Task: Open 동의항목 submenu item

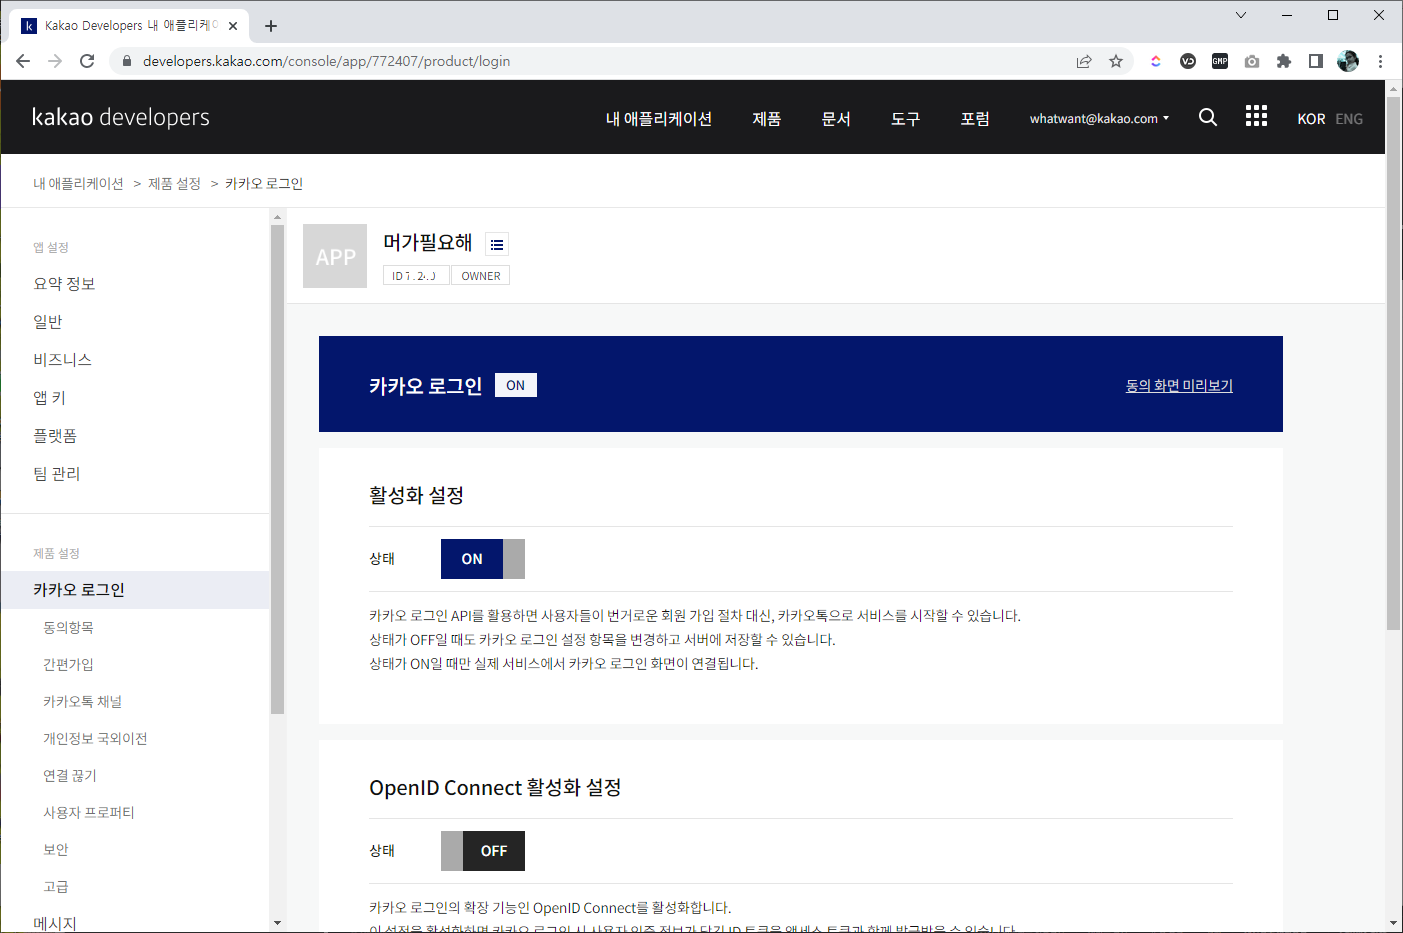Action: [68, 627]
